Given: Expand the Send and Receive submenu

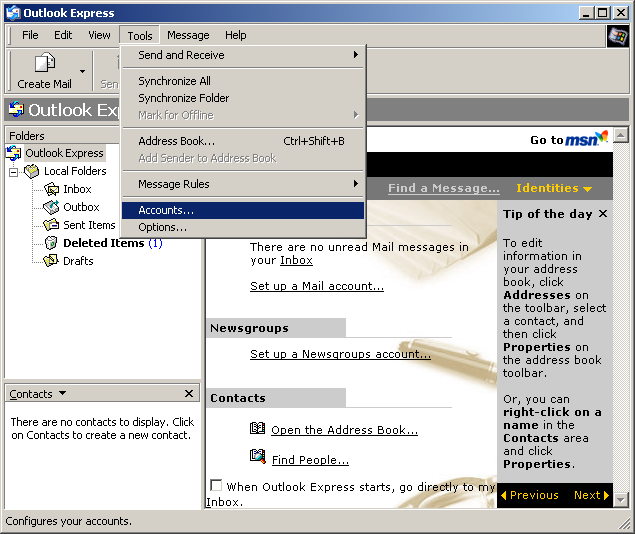Looking at the screenshot, I should [243, 55].
